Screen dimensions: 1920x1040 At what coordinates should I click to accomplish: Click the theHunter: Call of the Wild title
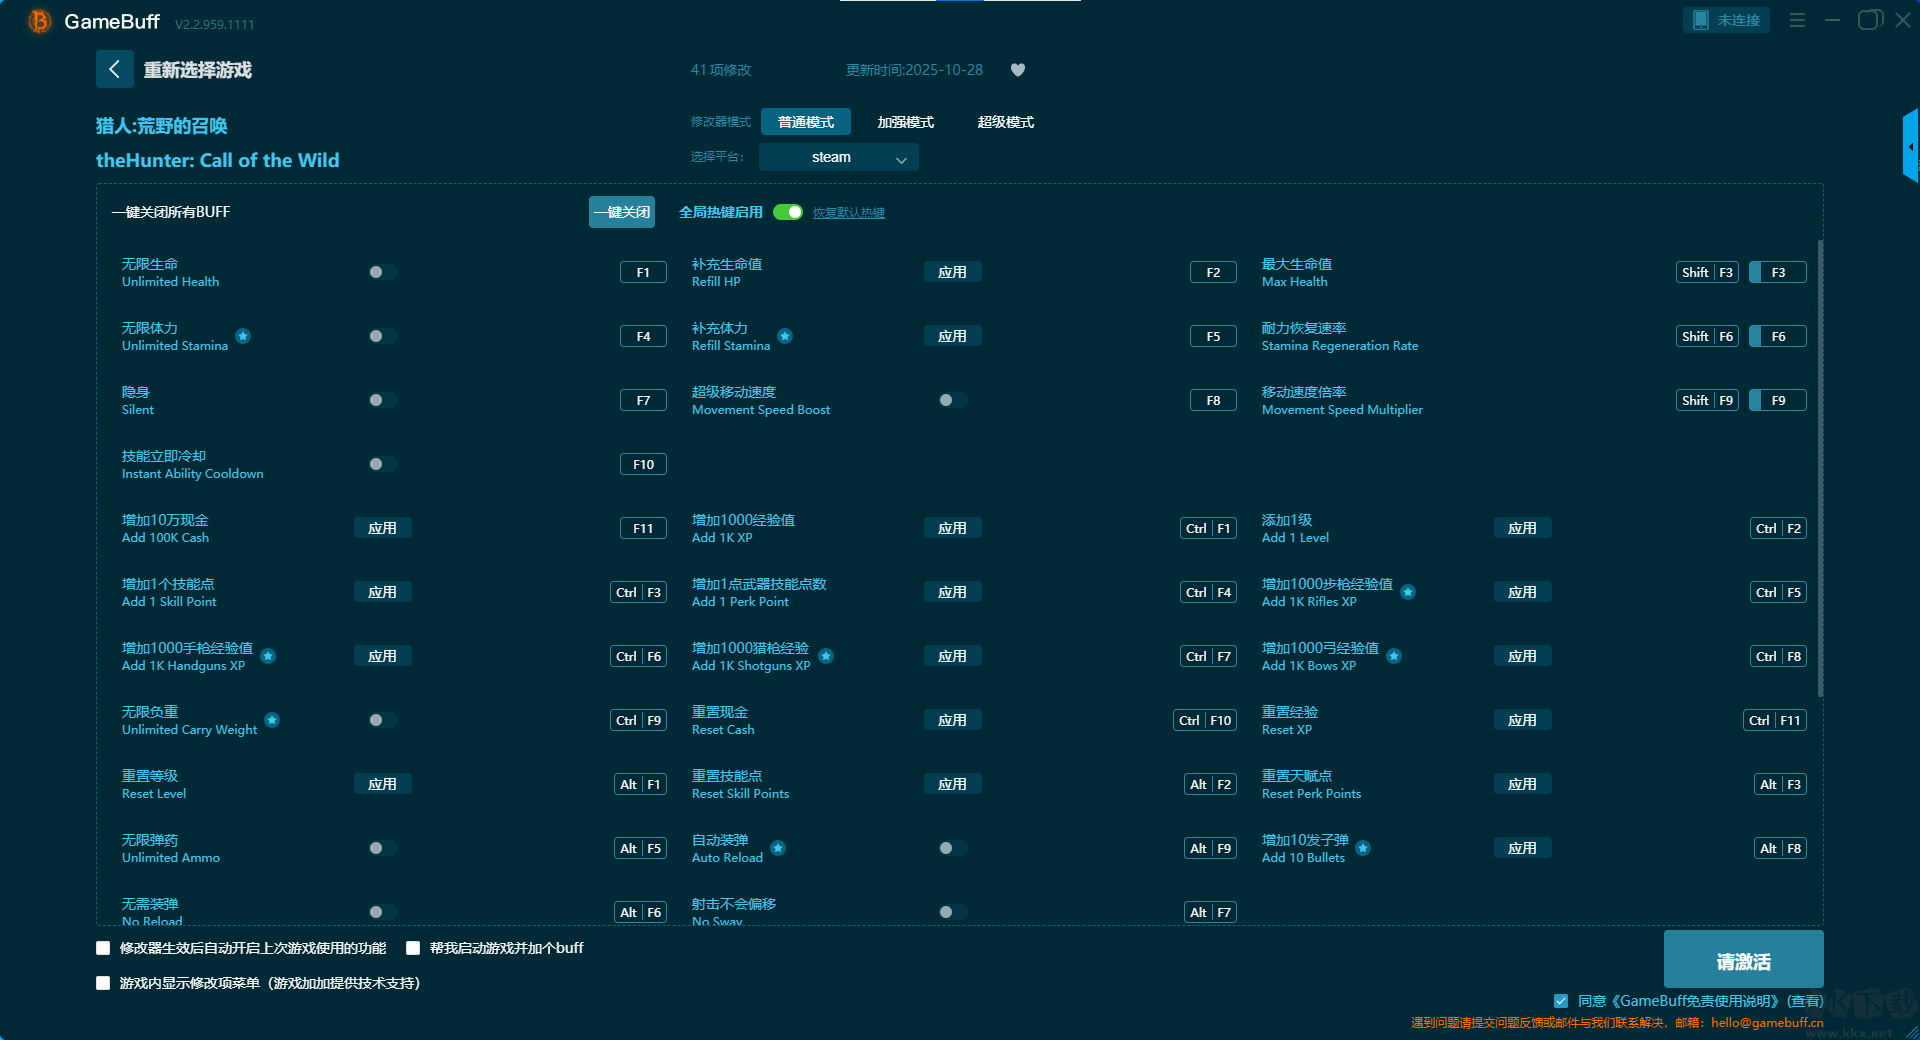tap(218, 160)
